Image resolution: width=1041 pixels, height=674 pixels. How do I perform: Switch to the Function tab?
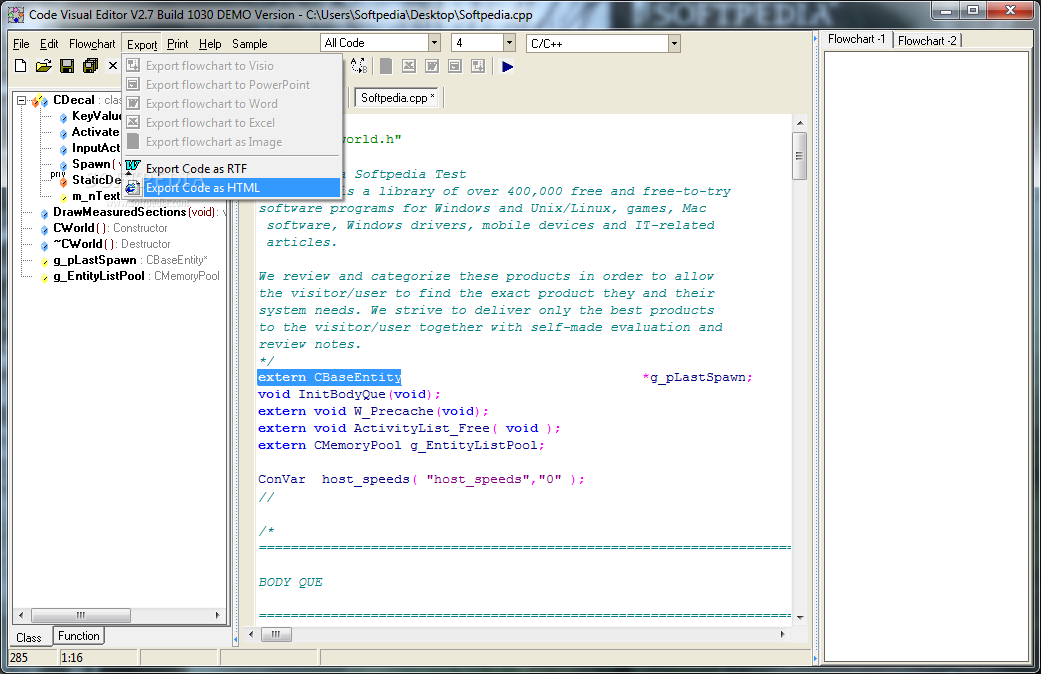78,635
